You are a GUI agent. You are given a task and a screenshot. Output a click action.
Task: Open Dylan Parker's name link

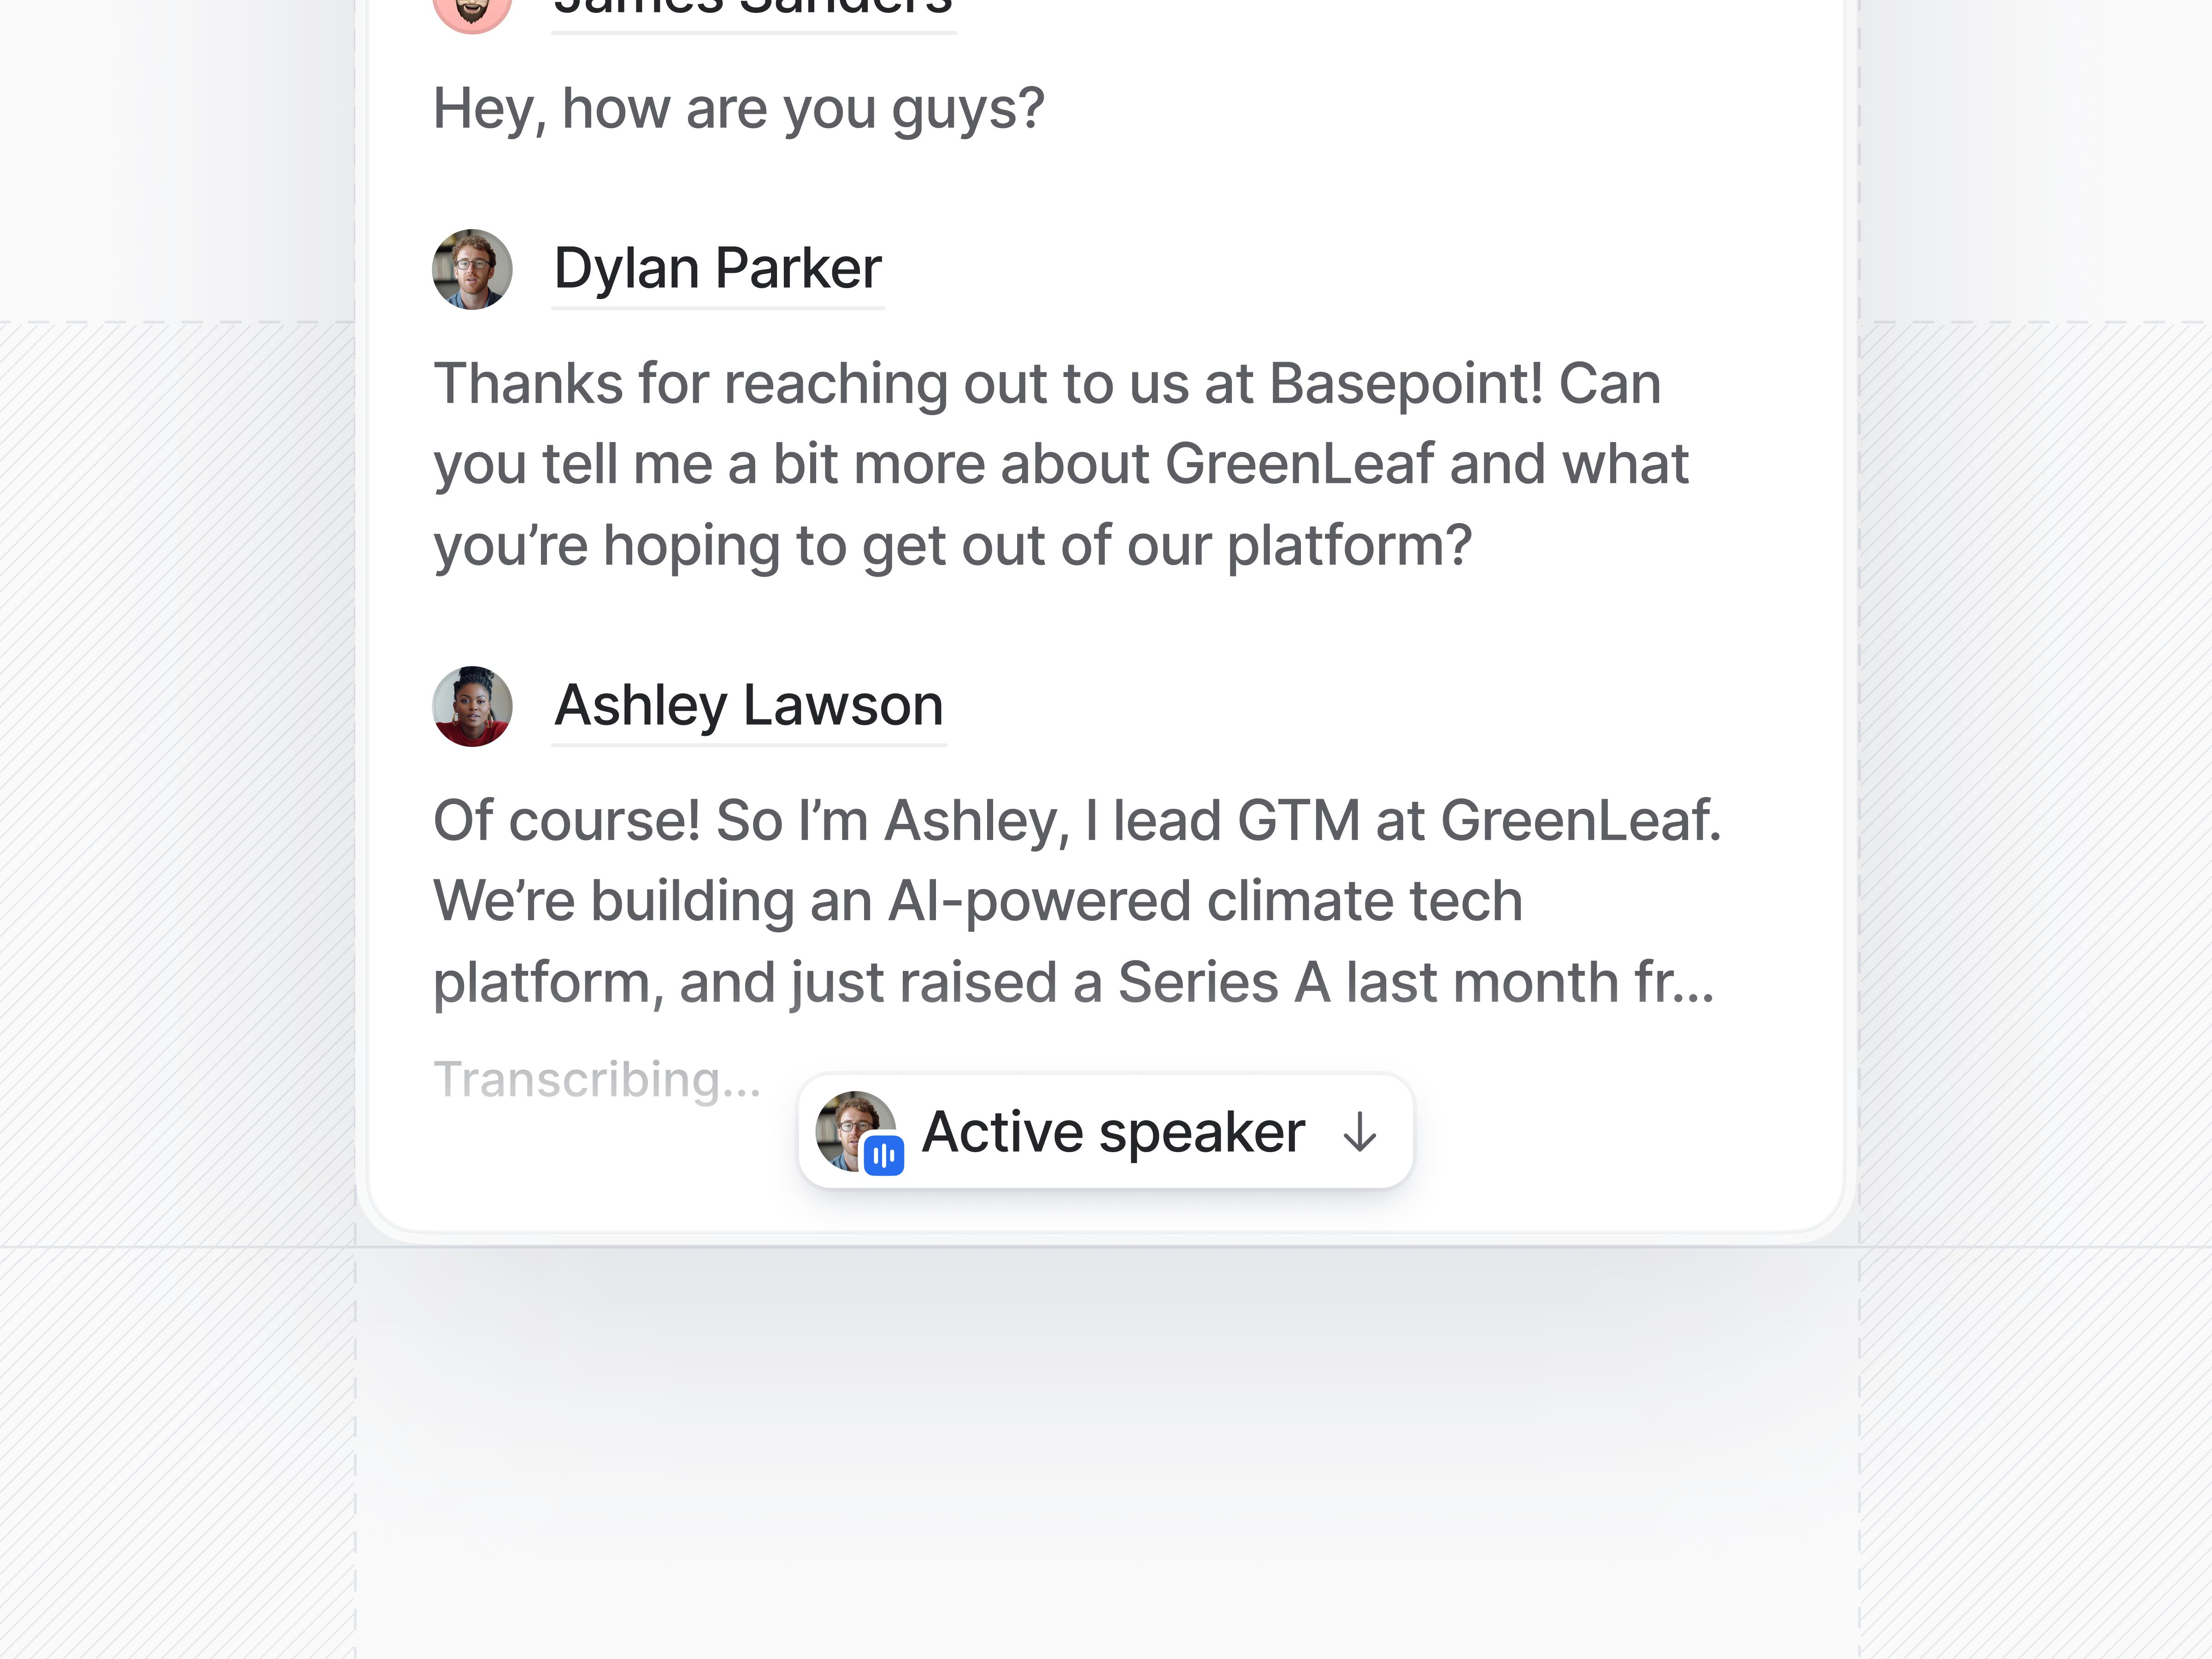(718, 269)
